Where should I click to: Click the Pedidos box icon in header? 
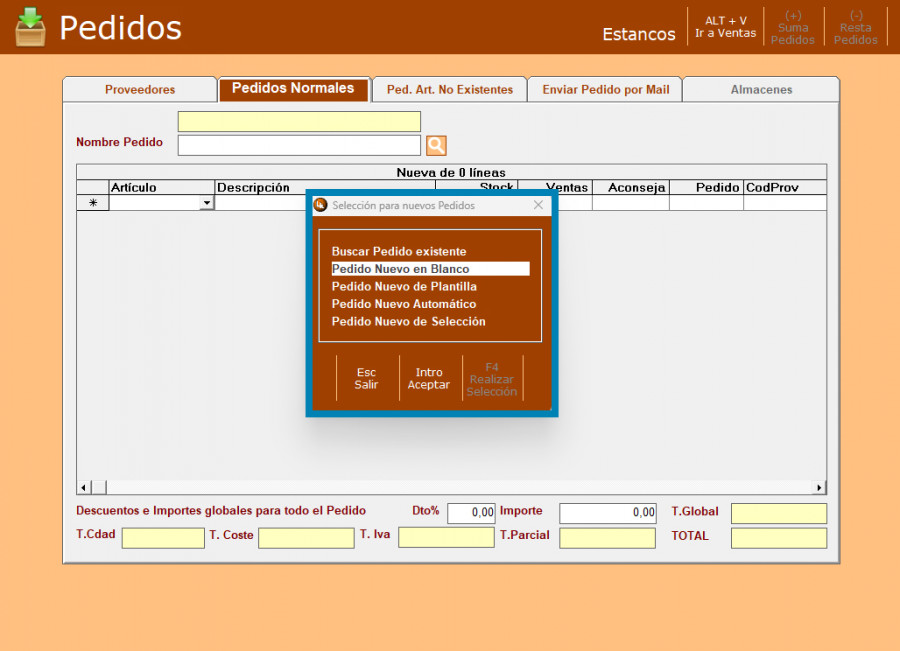31,27
